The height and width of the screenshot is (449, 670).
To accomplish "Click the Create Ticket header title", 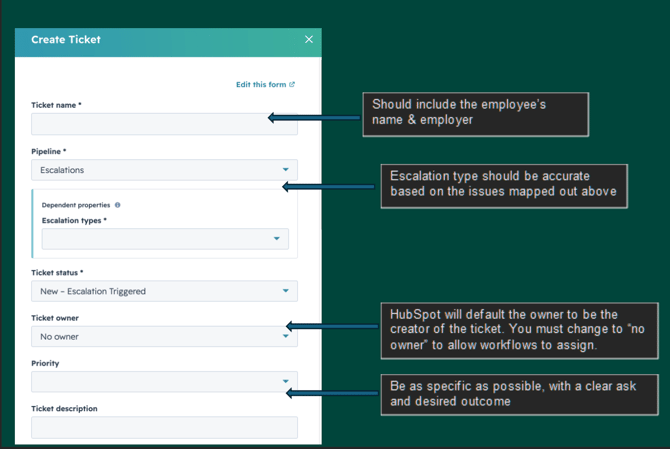I will click(66, 40).
